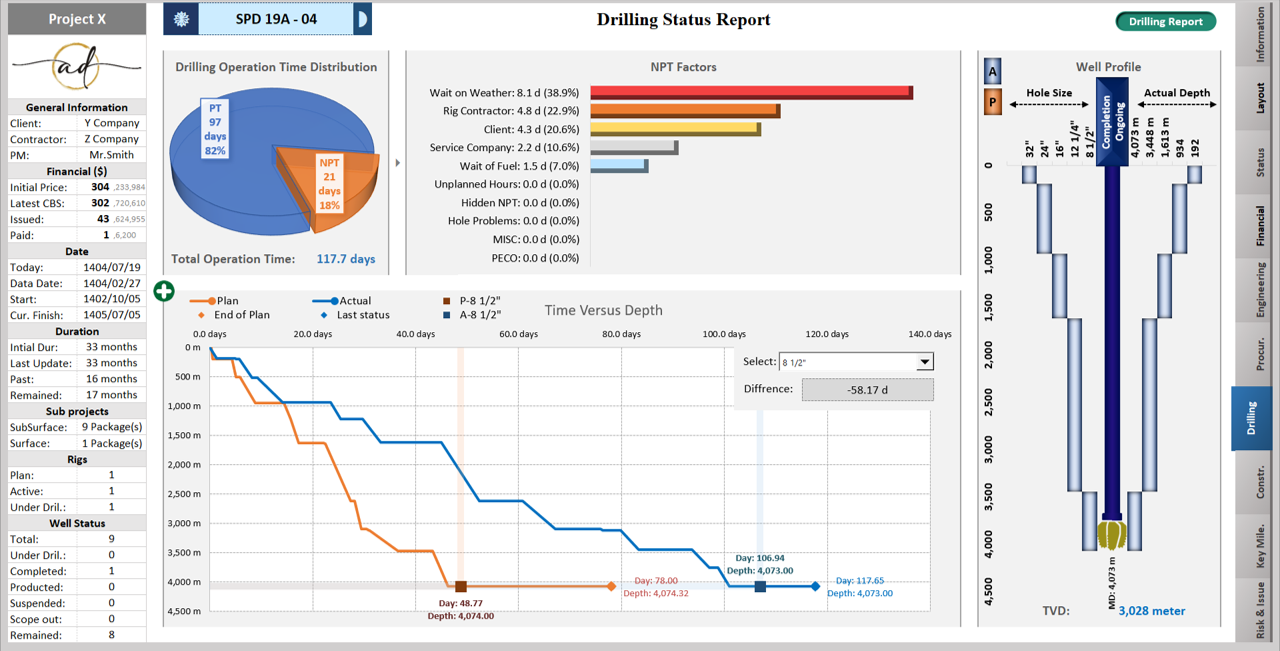Click the drill bit icon in Well Profile
This screenshot has height=651, width=1280.
(1110, 533)
